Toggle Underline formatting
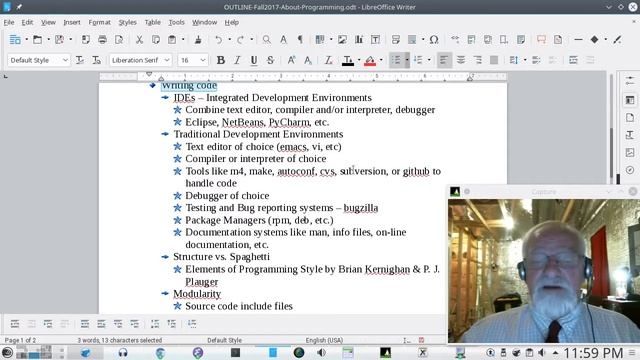Screen dimensions: 640x360 pos(254,60)
